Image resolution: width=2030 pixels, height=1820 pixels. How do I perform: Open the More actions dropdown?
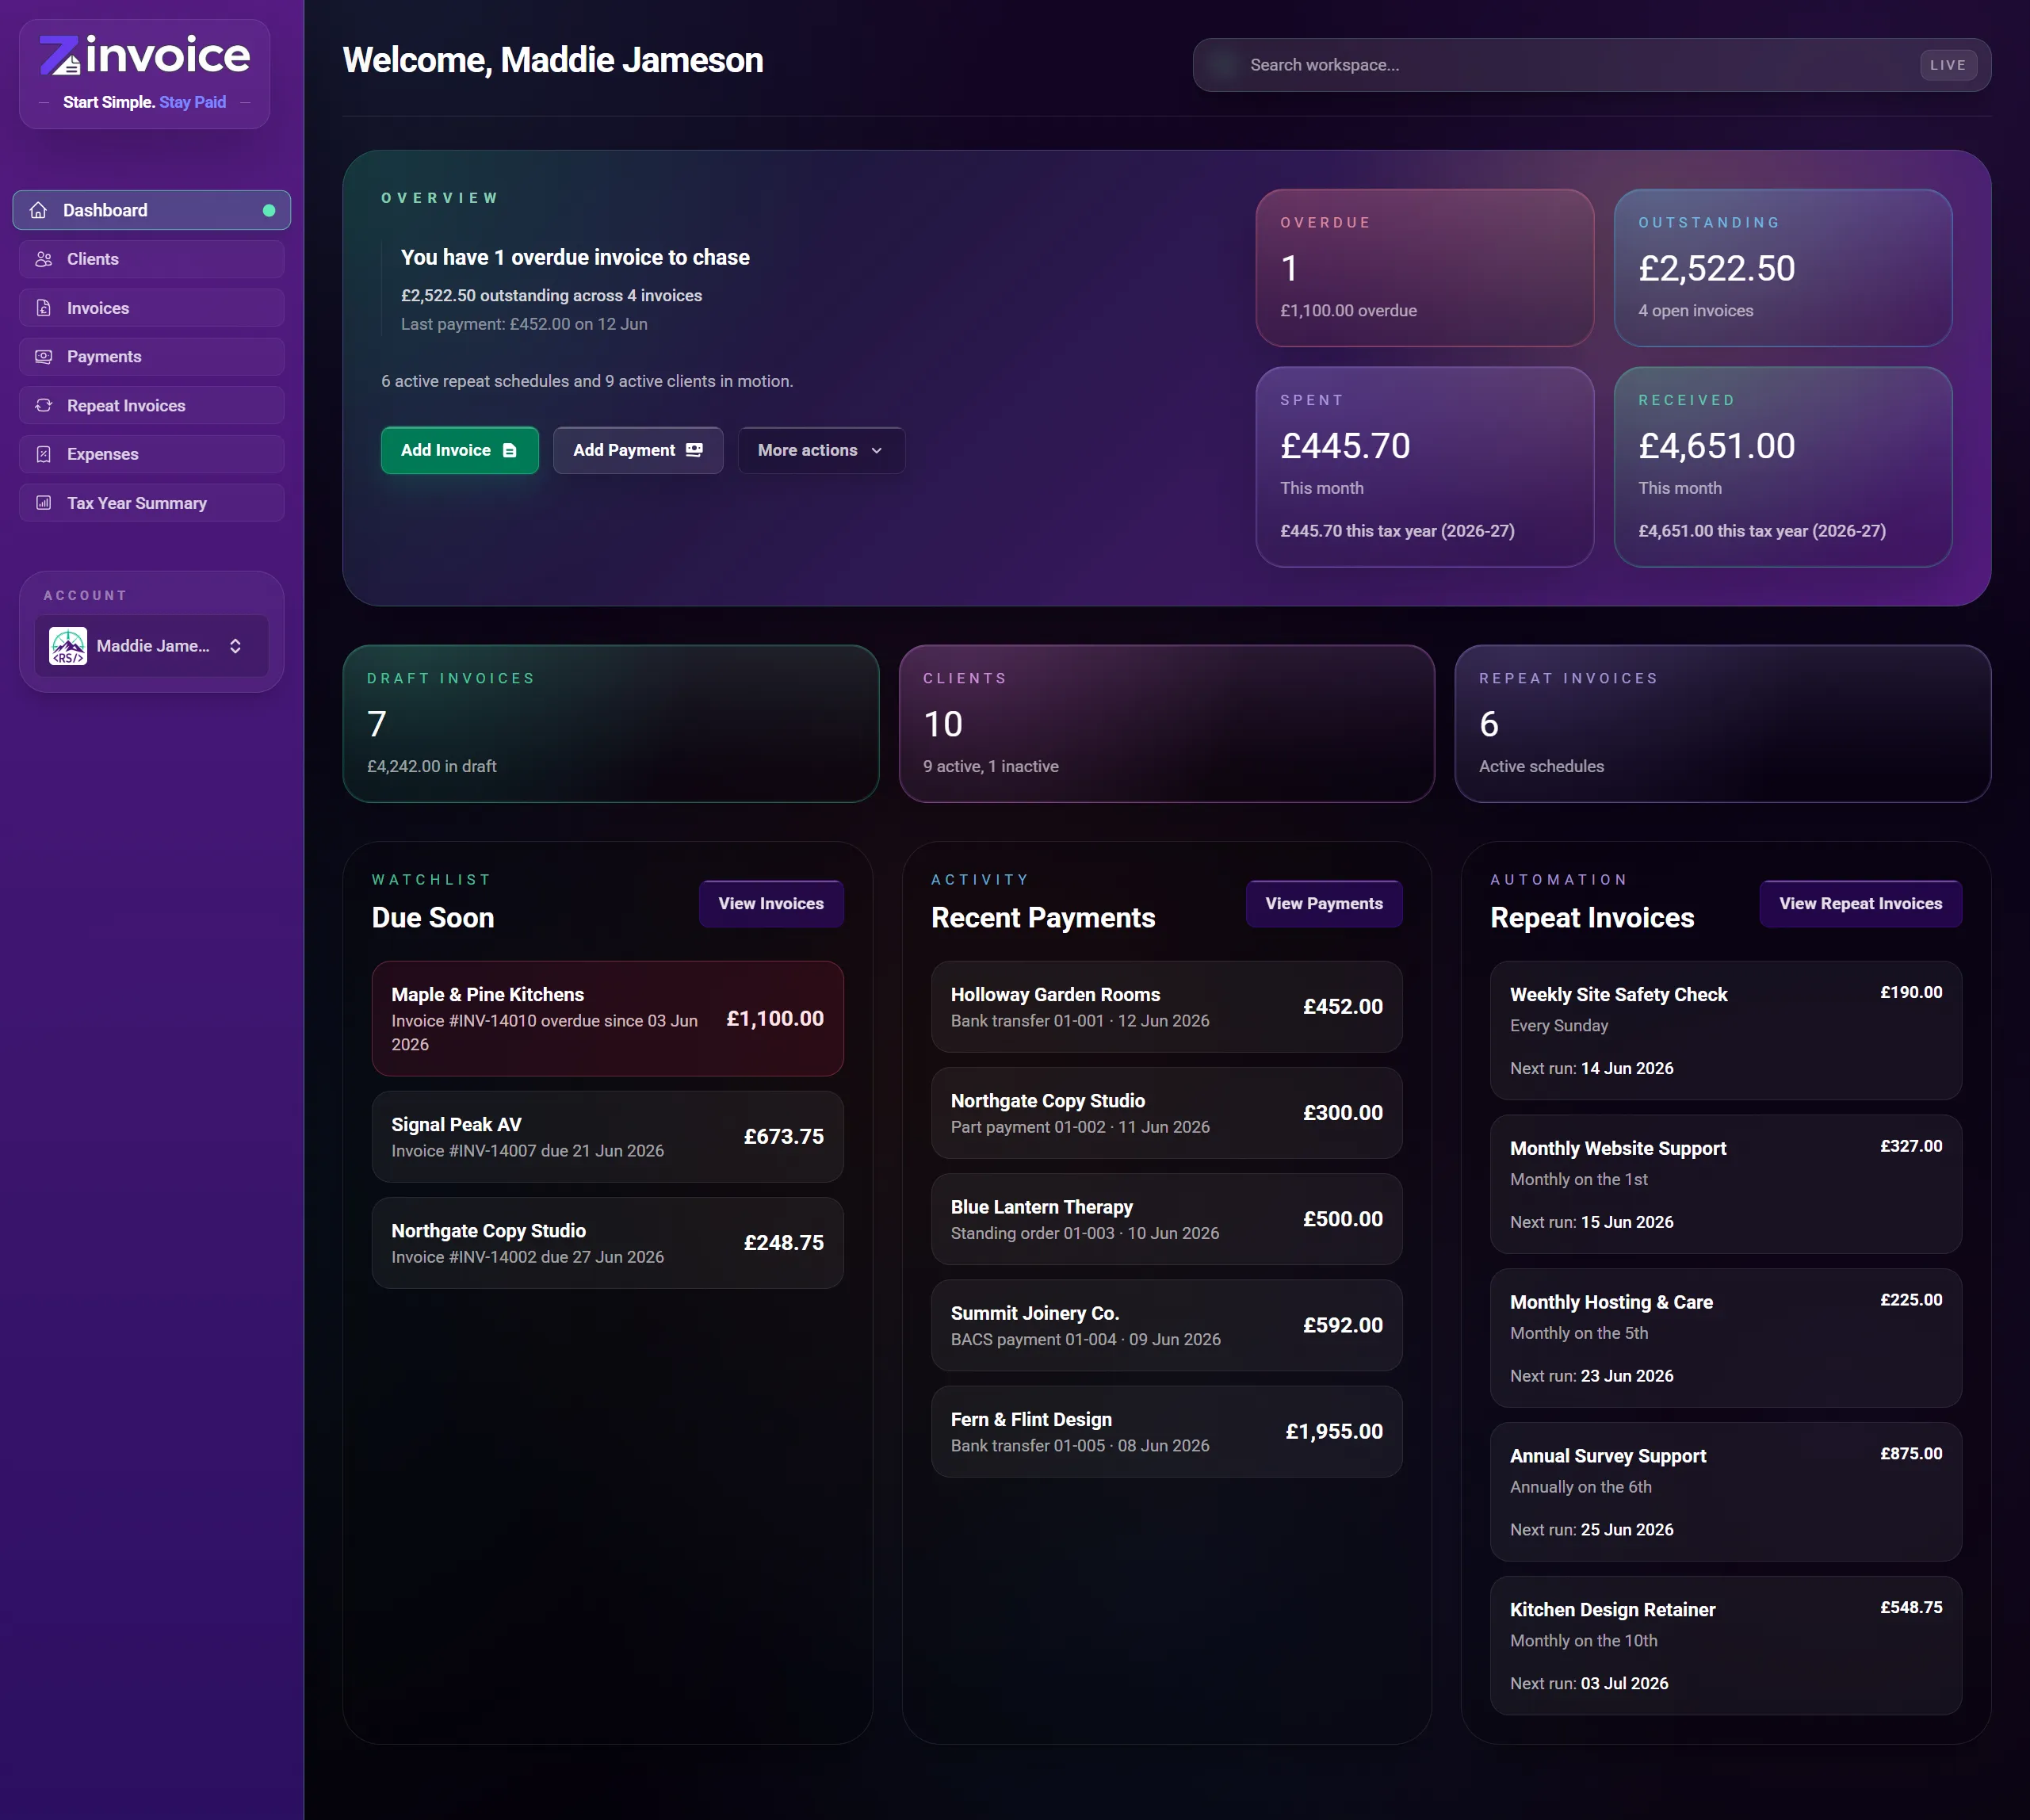coord(821,450)
